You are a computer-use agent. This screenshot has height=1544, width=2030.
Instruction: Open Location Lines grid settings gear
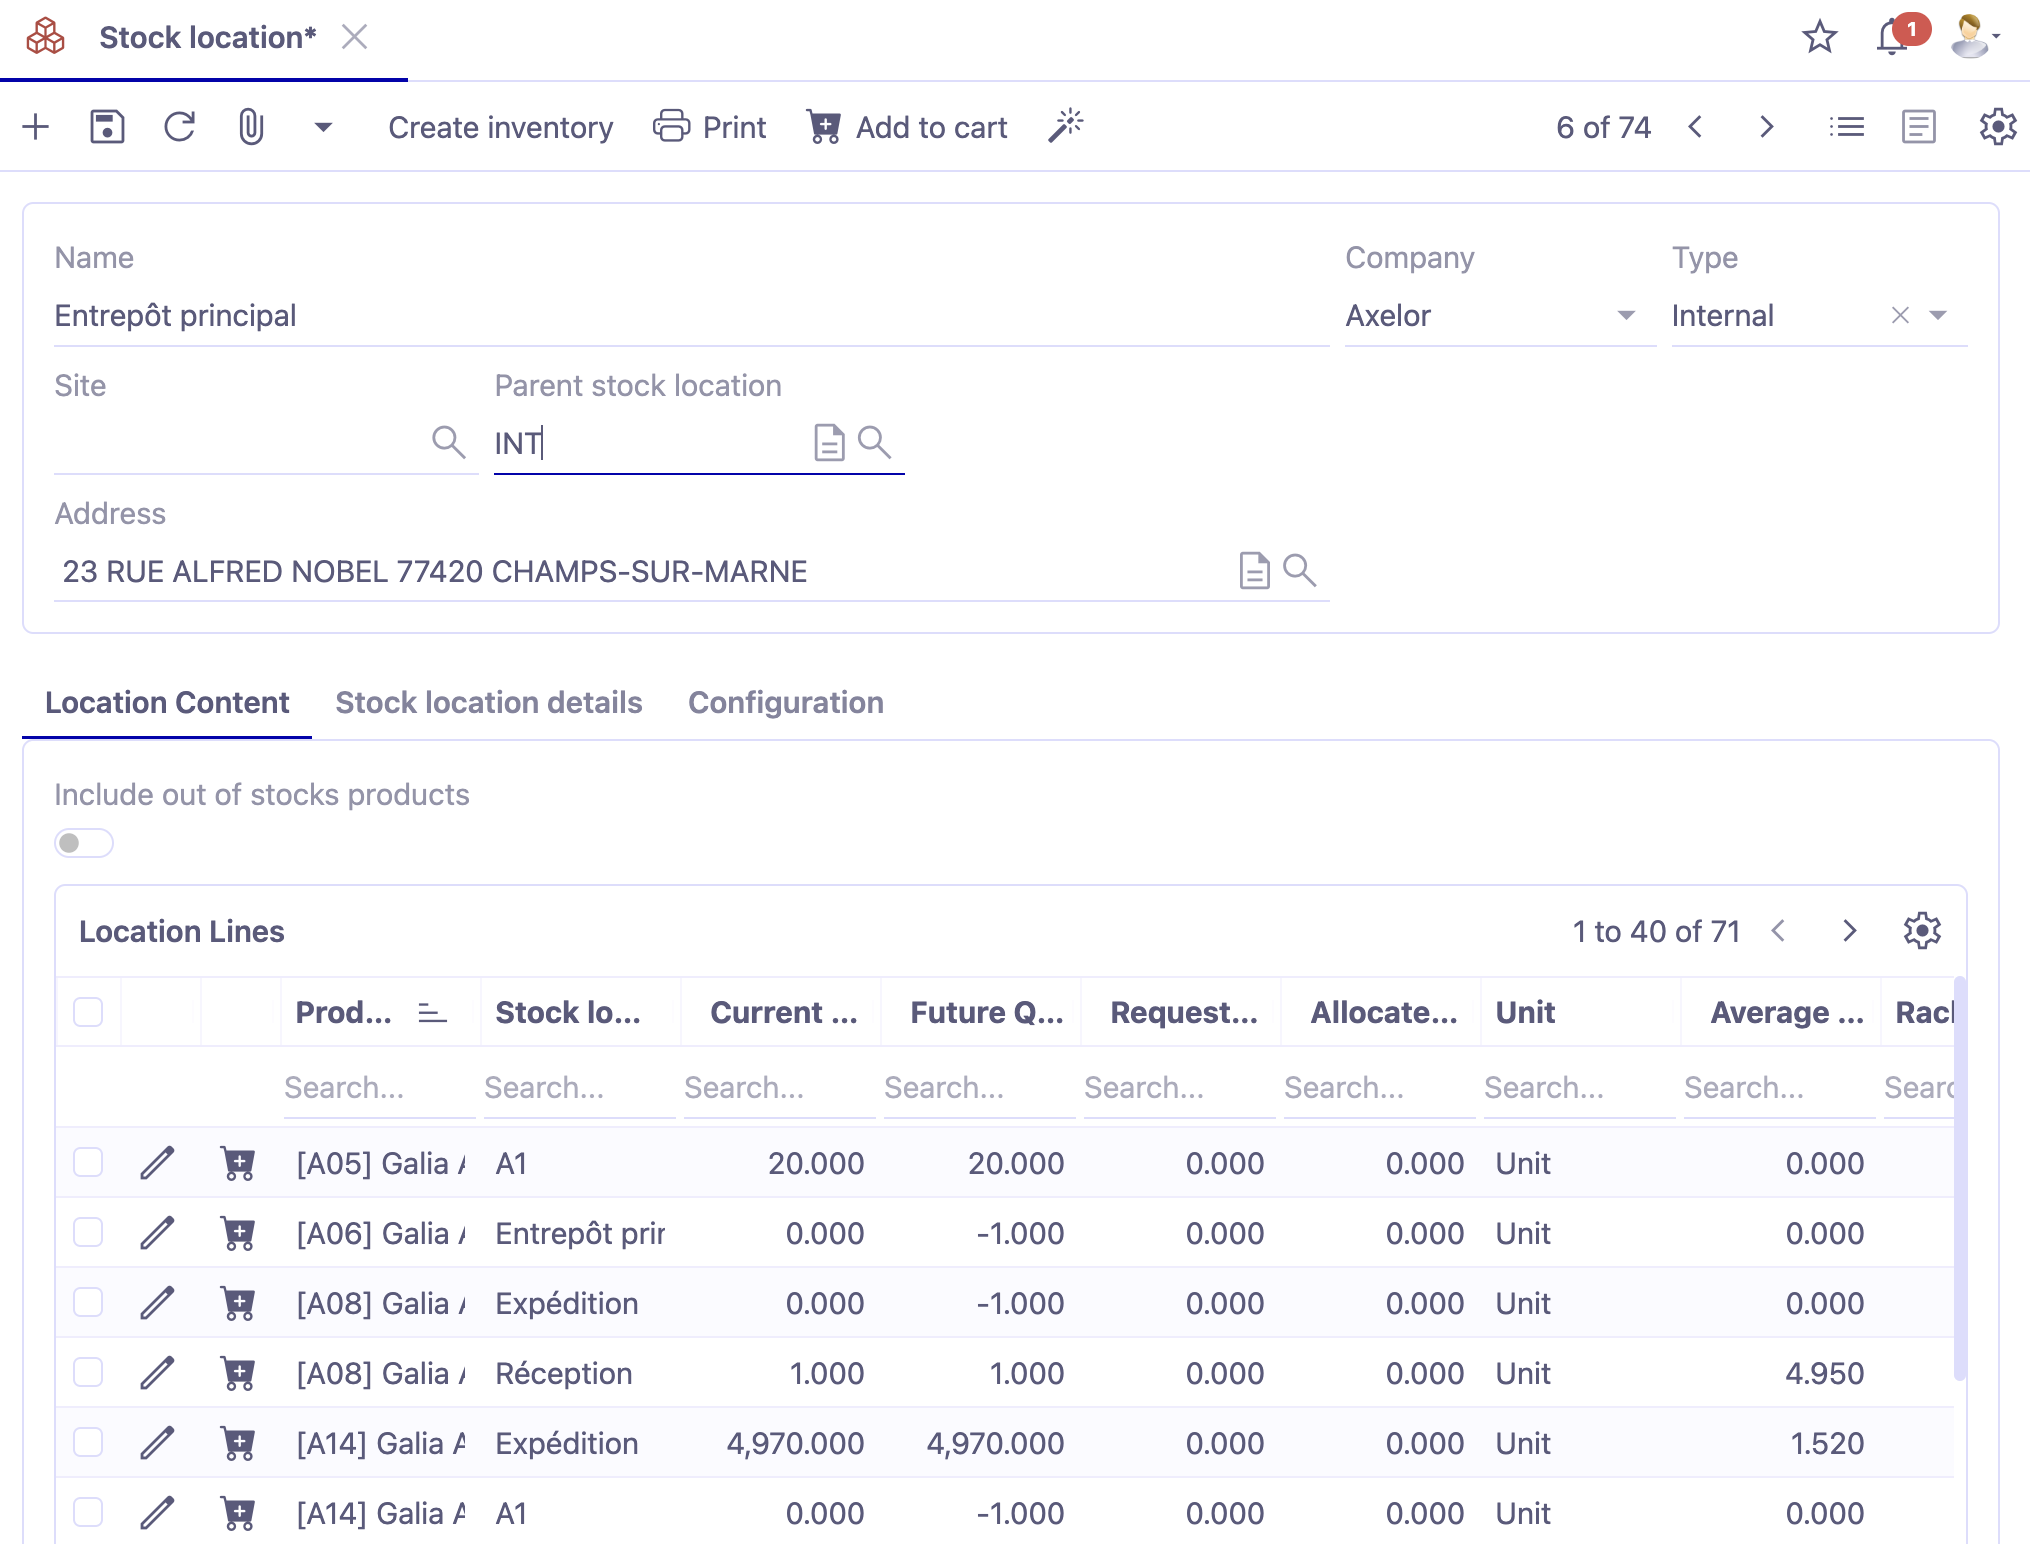click(x=1921, y=931)
